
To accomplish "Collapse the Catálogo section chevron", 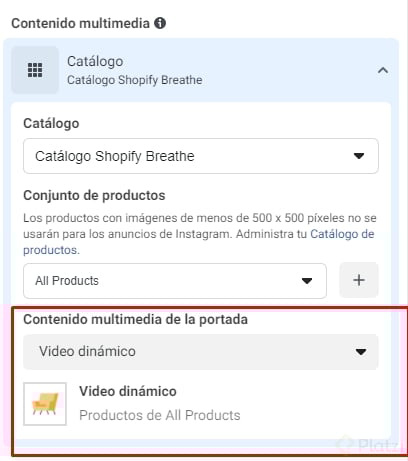I will 383,70.
